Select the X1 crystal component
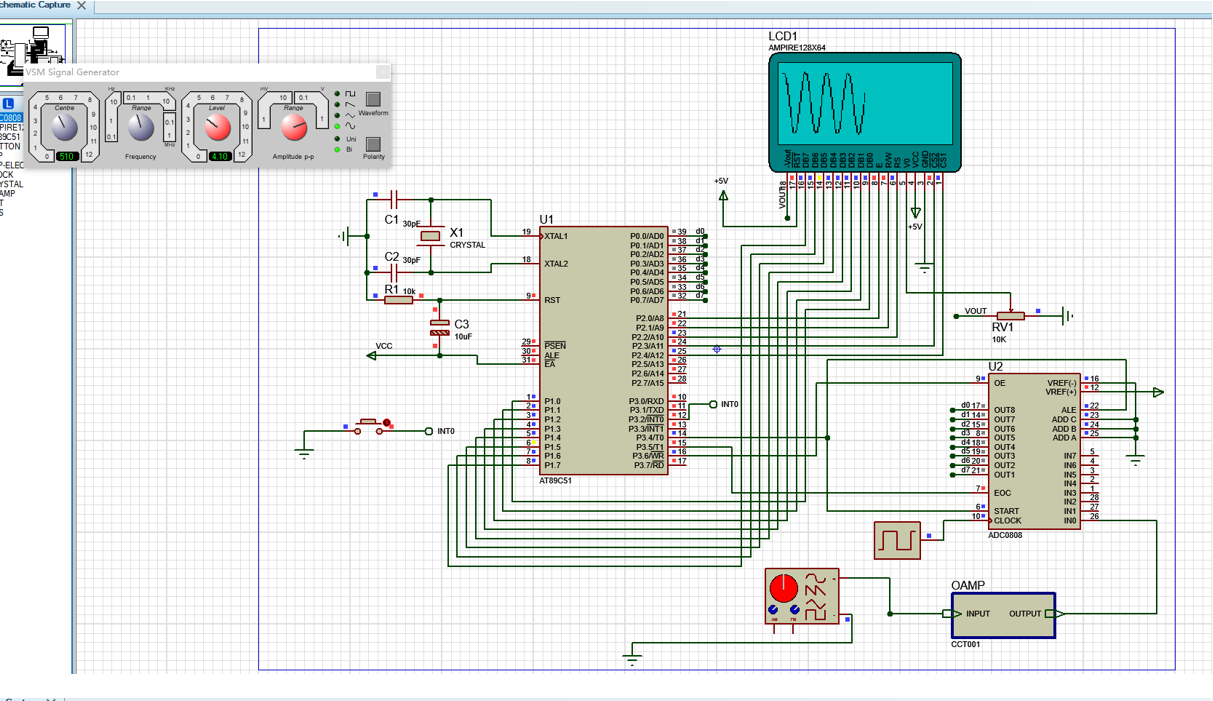The width and height of the screenshot is (1213, 701). coord(430,236)
